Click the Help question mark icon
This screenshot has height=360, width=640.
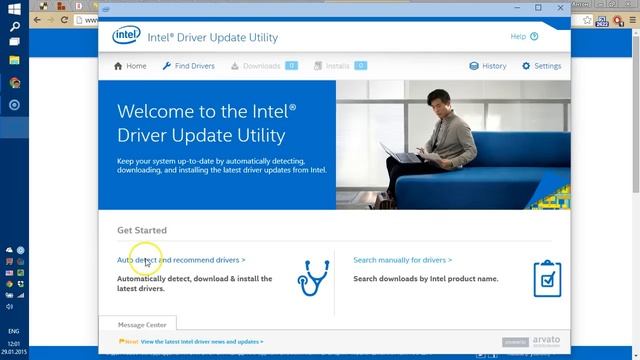click(534, 36)
